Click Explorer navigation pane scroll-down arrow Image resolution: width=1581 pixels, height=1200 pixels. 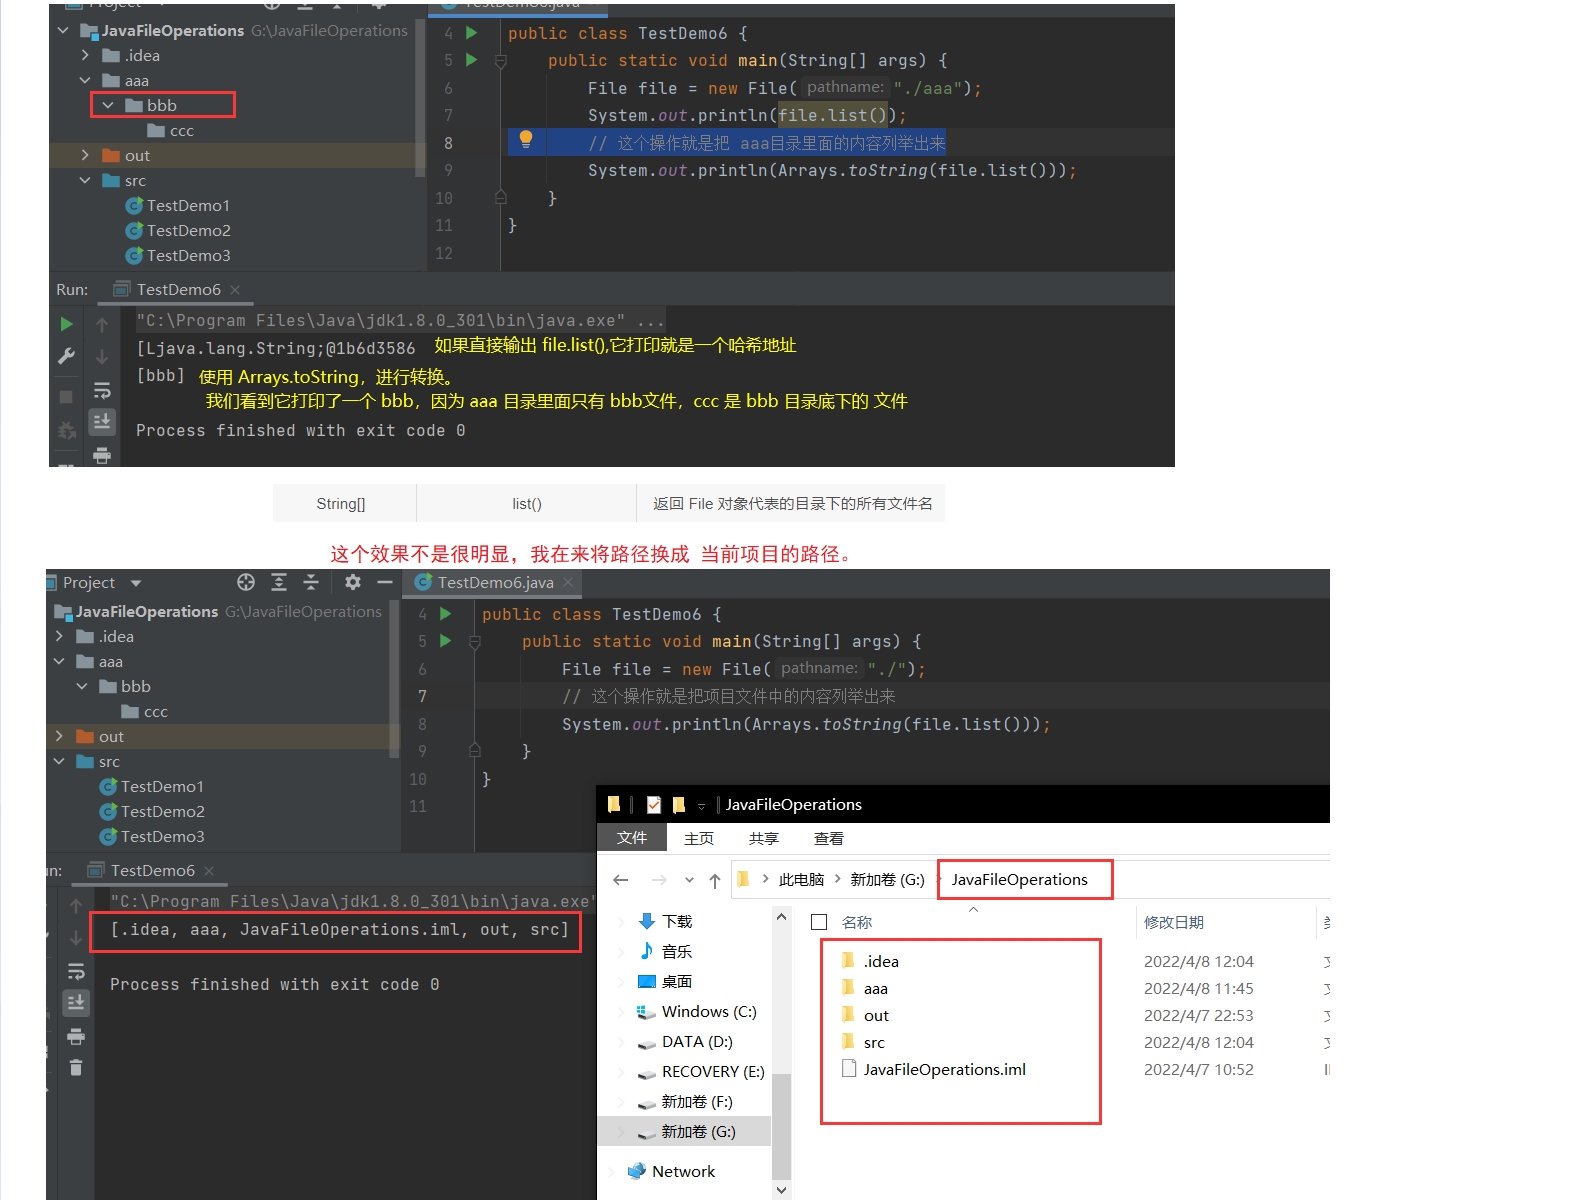click(781, 1190)
